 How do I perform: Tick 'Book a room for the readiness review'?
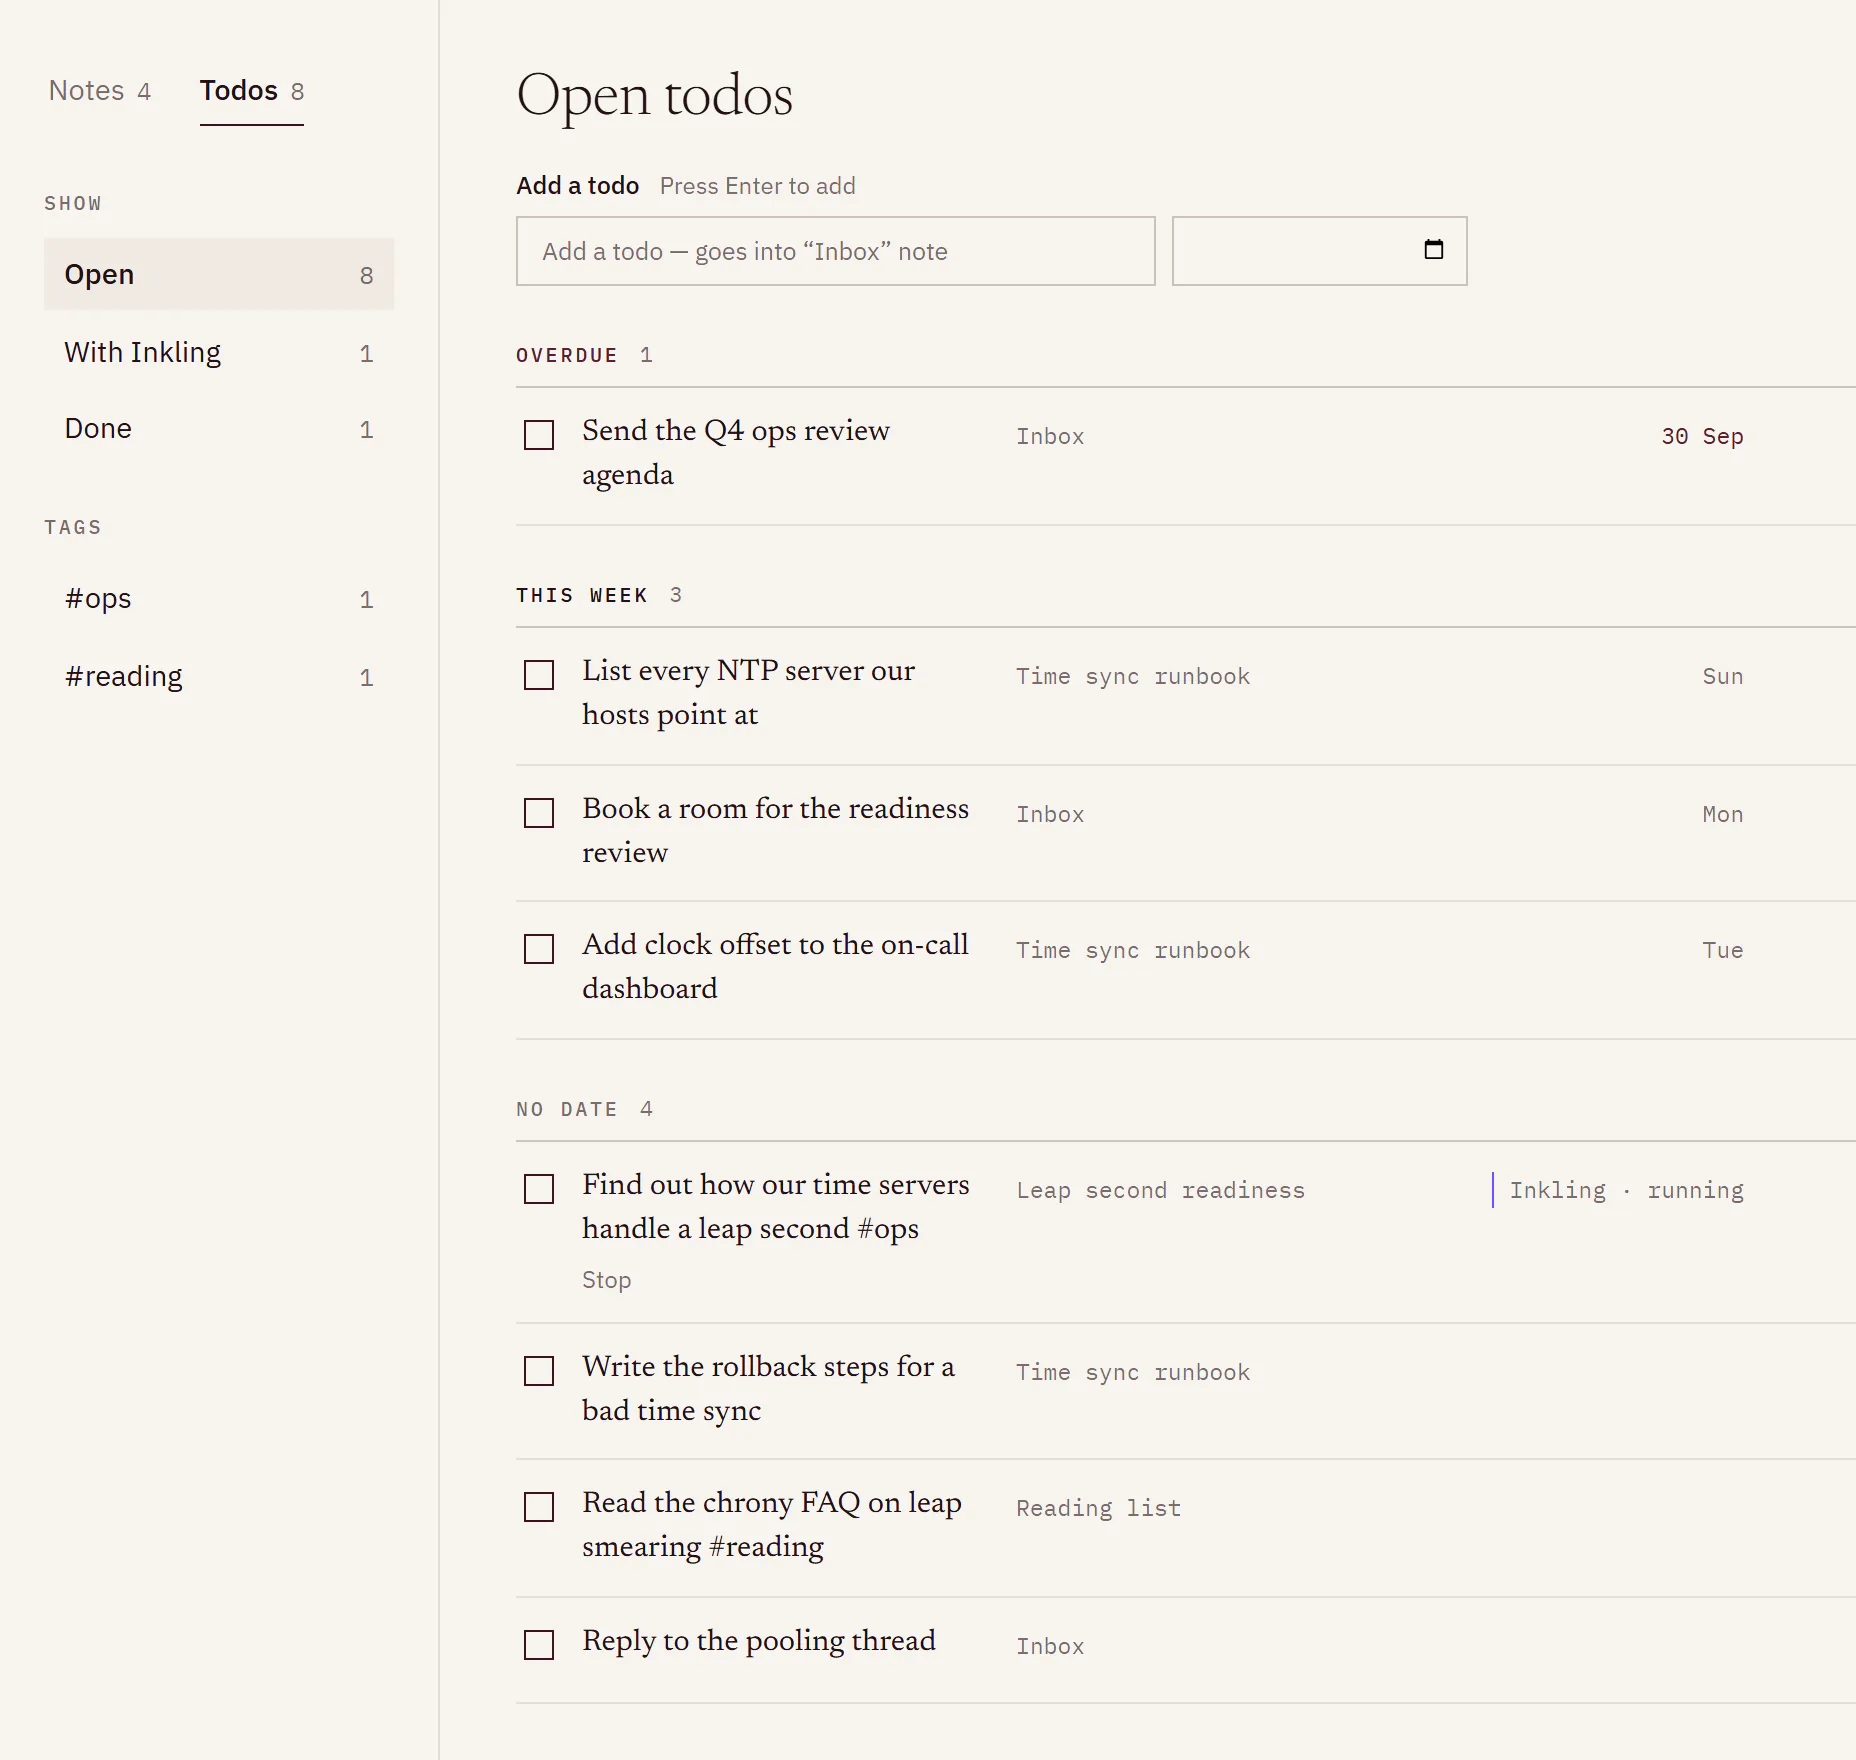(x=539, y=813)
